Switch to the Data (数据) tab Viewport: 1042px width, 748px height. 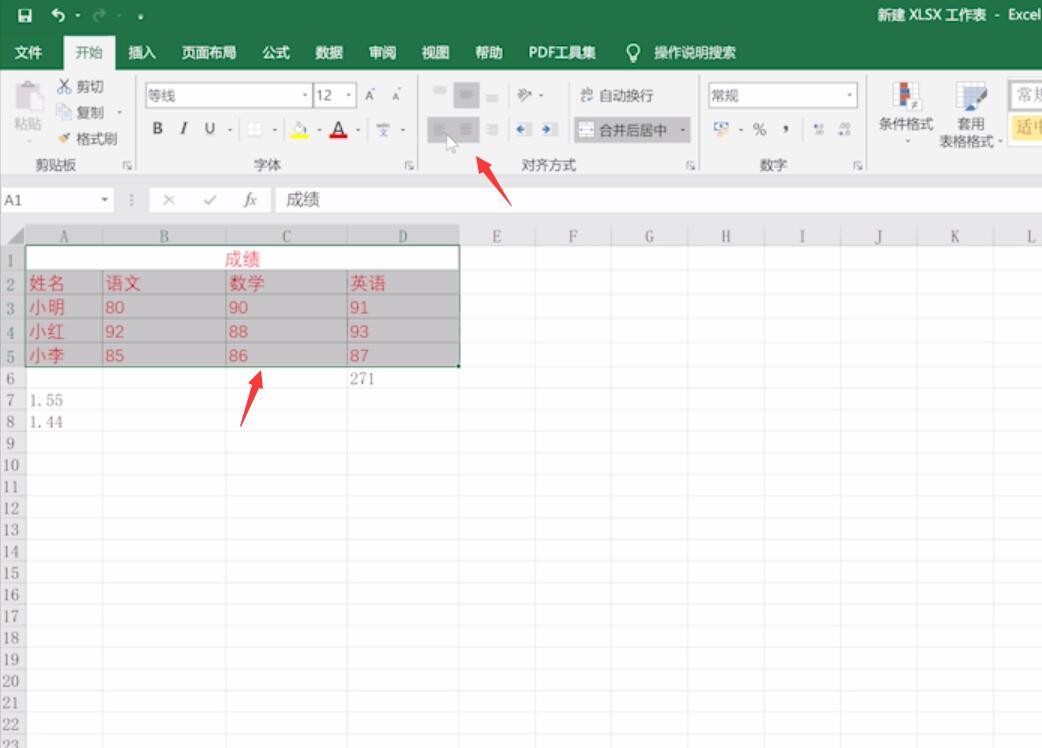(x=329, y=52)
